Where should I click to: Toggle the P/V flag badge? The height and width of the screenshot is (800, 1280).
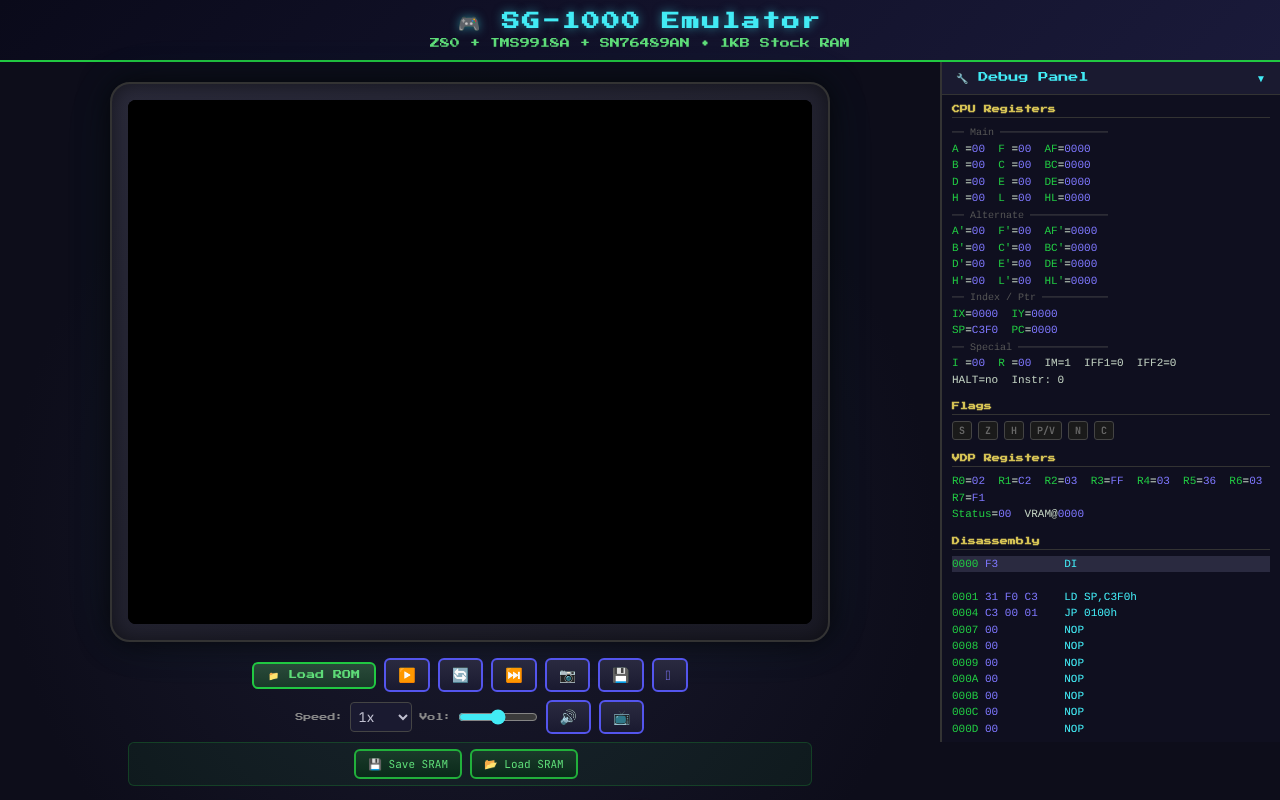1046,431
